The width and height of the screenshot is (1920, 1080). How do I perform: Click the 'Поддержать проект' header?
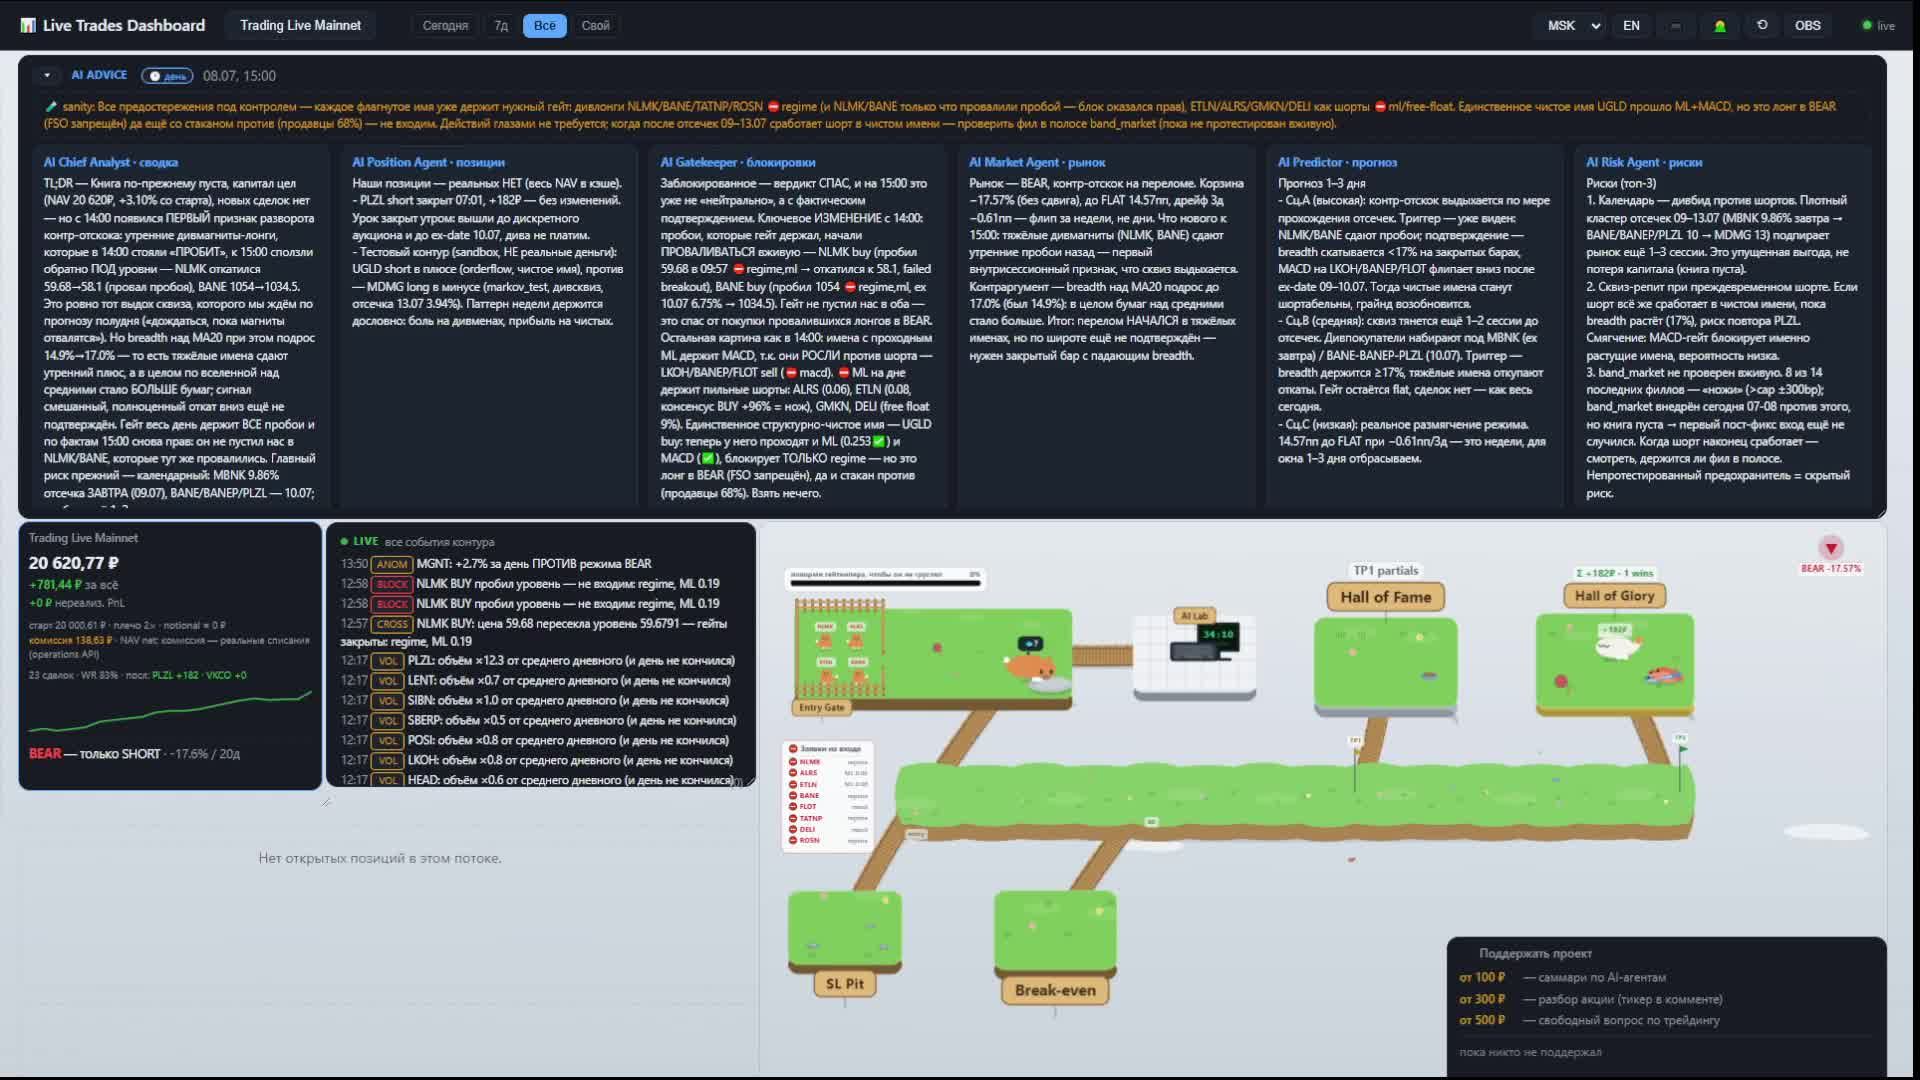[x=1535, y=954]
